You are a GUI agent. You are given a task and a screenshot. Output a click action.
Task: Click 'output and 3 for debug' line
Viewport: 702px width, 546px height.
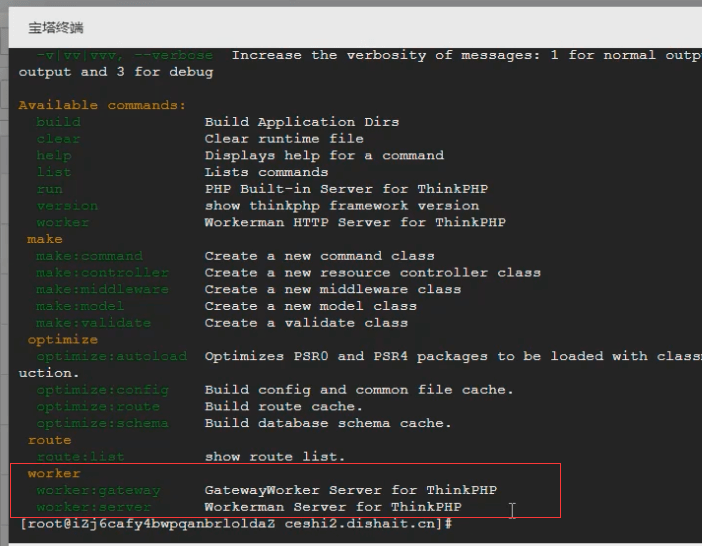click(116, 72)
